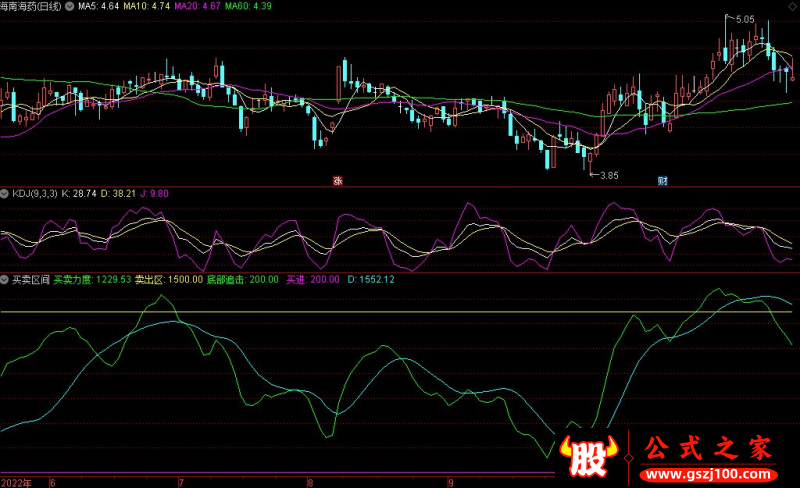Click the 股 bull logo icon
This screenshot has height=488, width=800.
coord(590,461)
